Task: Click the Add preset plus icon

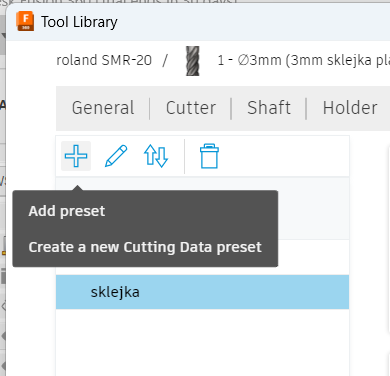Action: click(x=76, y=156)
